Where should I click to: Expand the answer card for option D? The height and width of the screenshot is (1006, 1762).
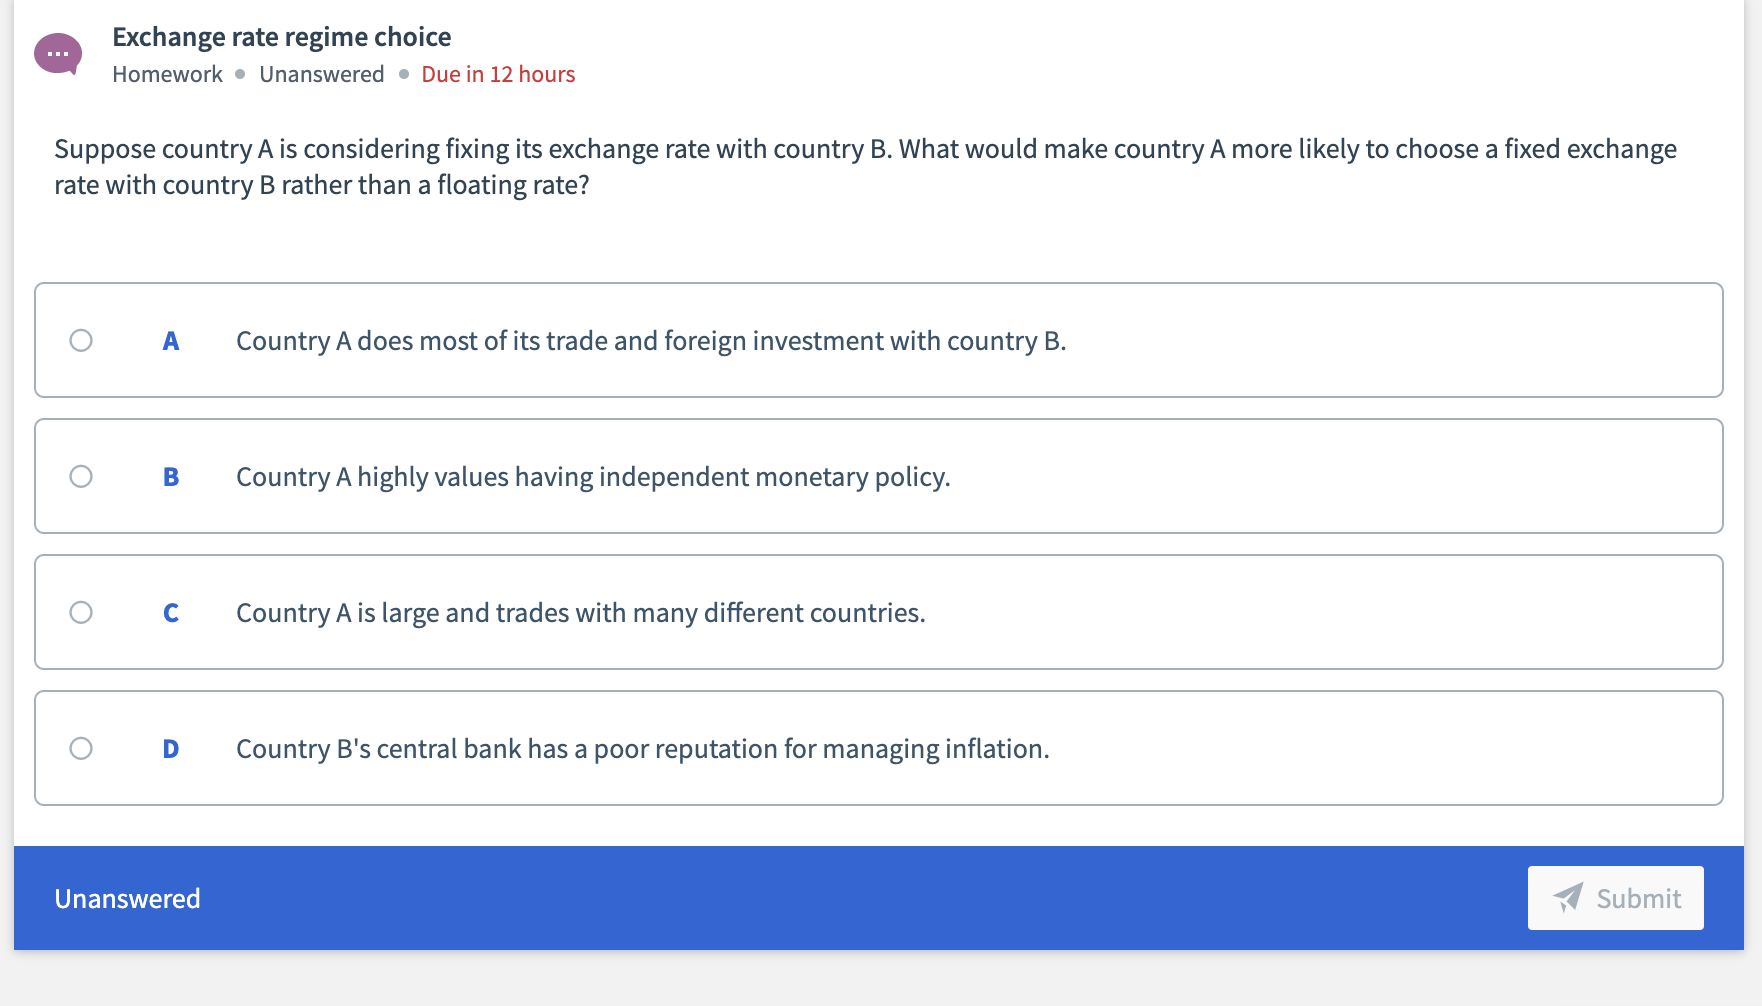point(880,748)
